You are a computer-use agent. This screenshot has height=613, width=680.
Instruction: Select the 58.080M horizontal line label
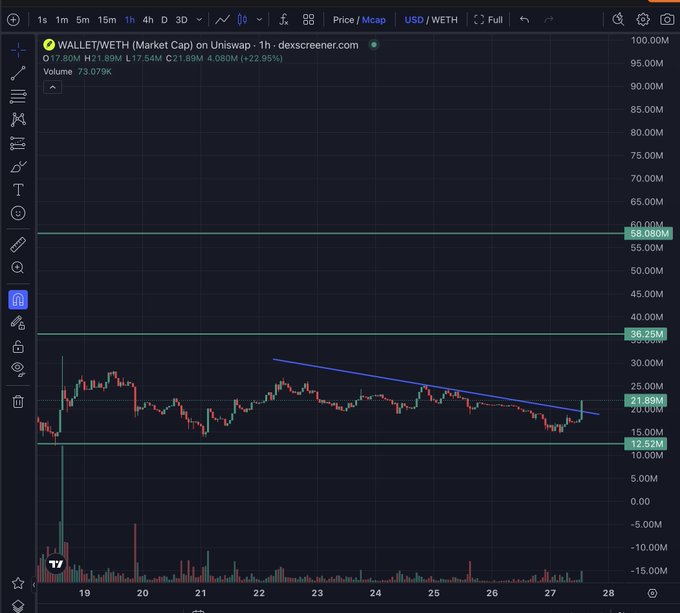648,234
